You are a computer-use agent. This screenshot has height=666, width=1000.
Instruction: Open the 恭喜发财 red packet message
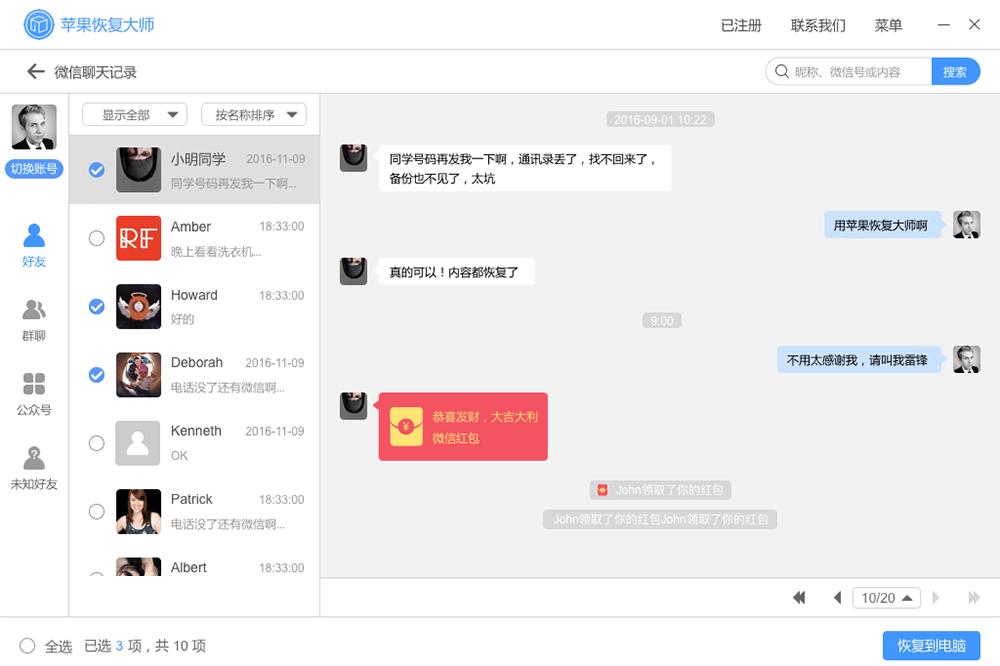pyautogui.click(x=463, y=426)
